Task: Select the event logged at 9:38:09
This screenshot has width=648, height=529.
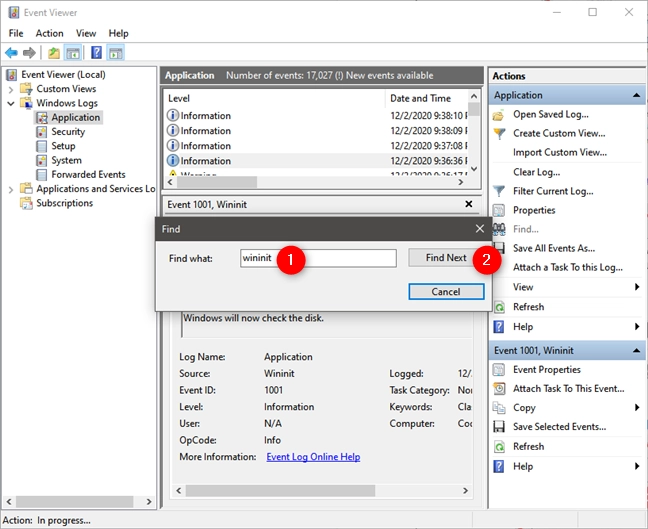Action: (316, 131)
